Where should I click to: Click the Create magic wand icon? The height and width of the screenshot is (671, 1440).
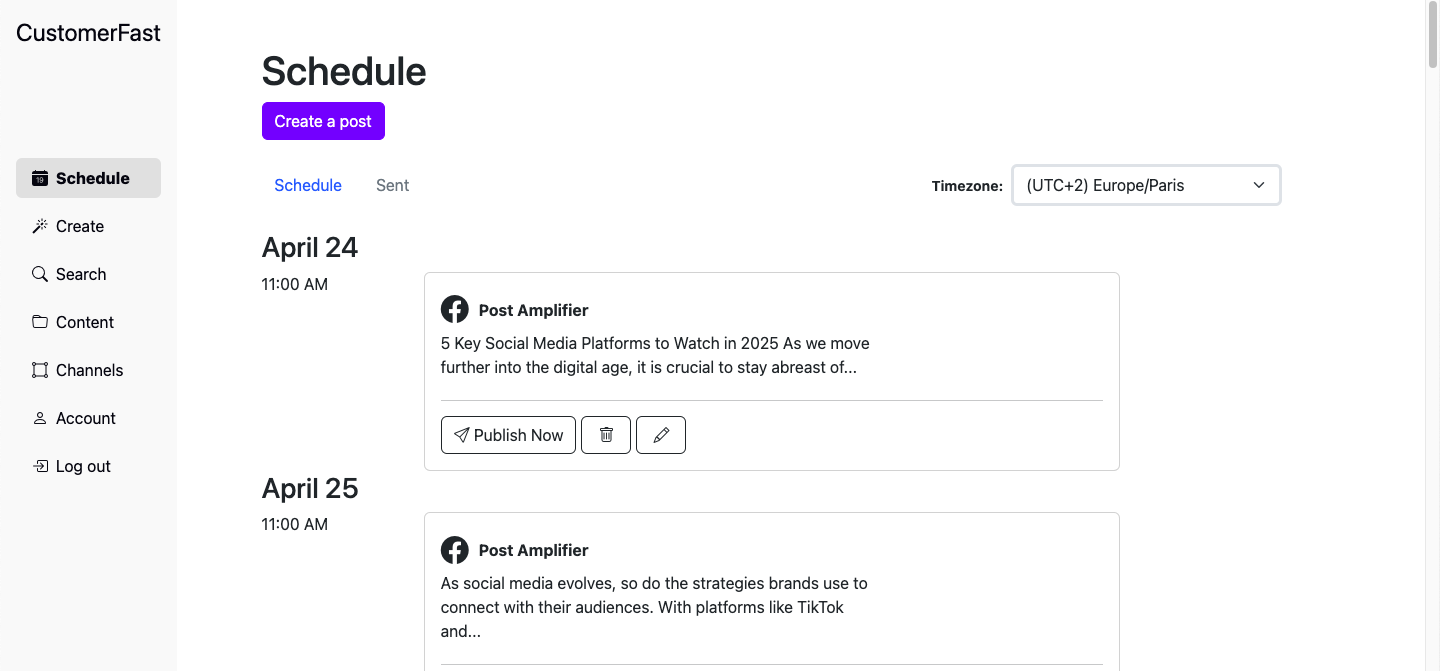[x=40, y=226]
